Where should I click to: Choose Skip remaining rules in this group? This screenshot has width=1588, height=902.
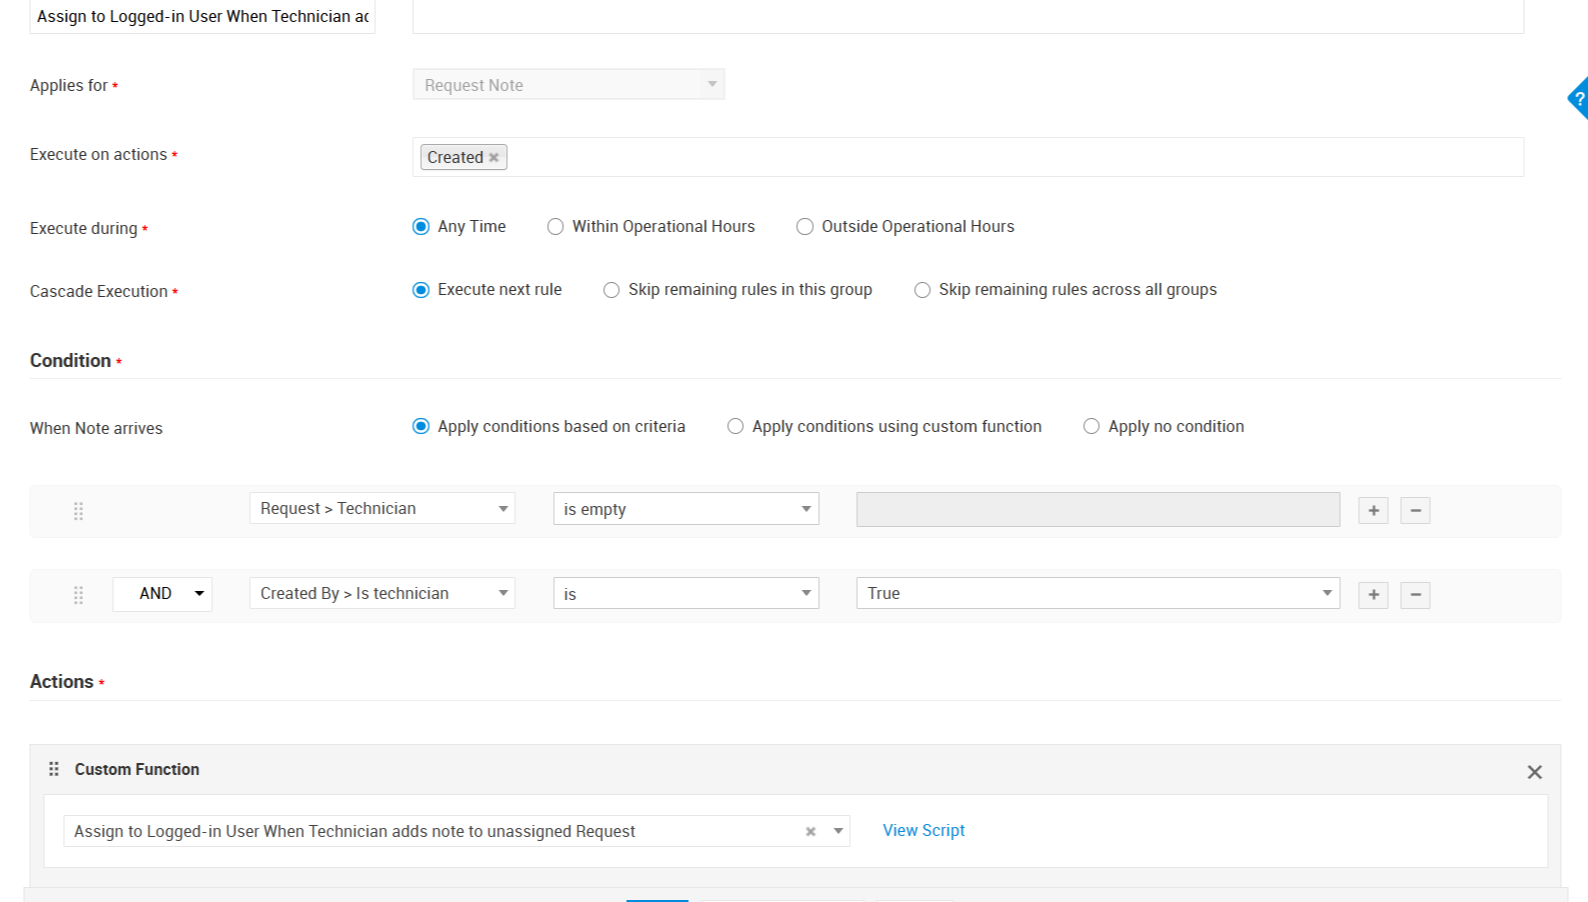612,290
